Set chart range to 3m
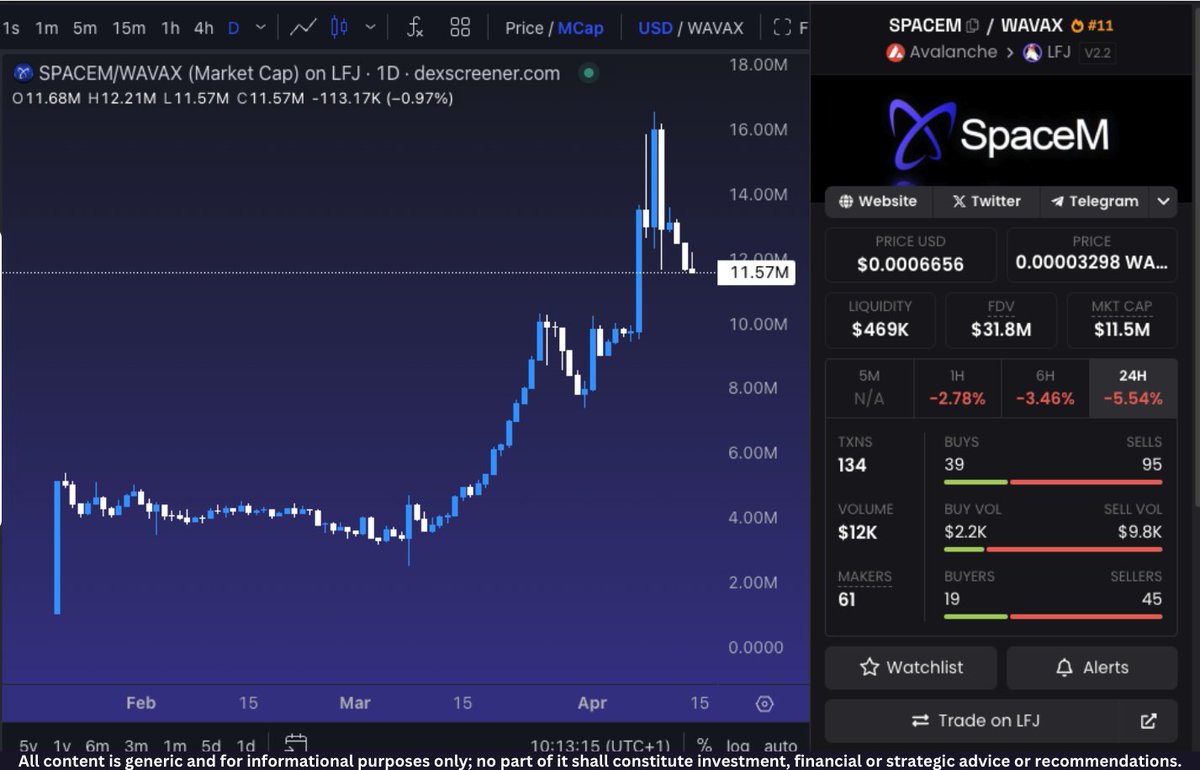This screenshot has width=1200, height=770. (136, 746)
